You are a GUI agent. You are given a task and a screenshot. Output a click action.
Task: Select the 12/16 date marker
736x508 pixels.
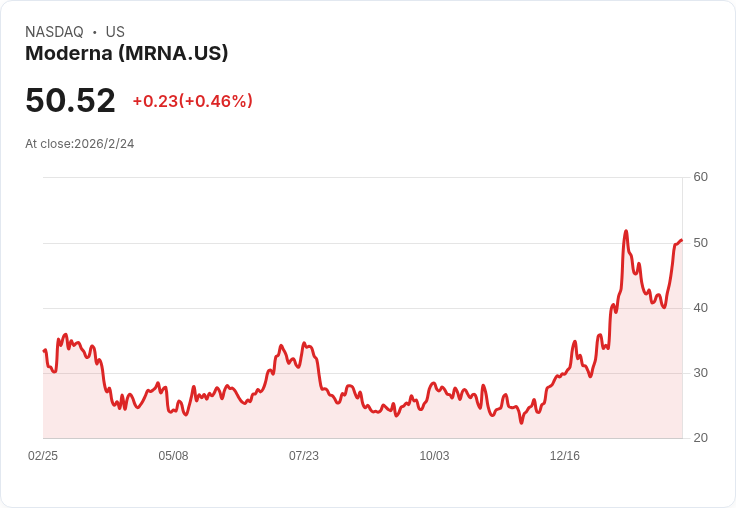pyautogui.click(x=565, y=455)
